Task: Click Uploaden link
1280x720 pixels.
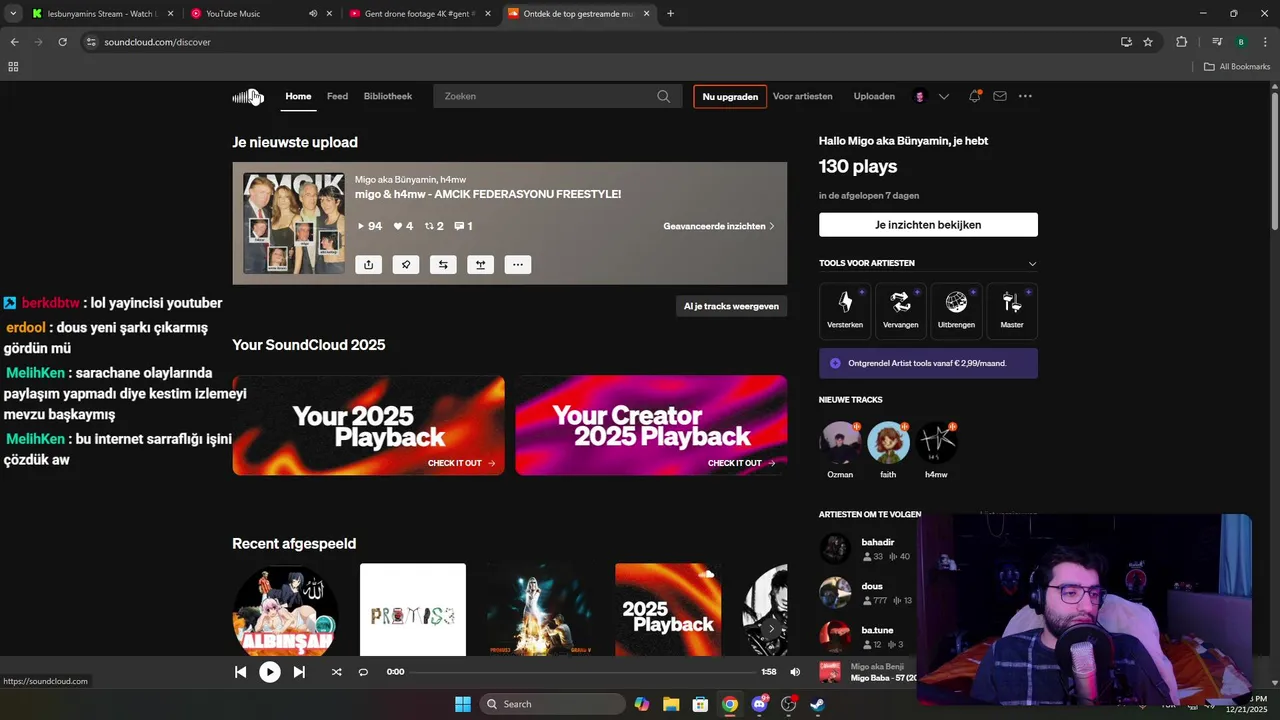Action: (x=874, y=97)
